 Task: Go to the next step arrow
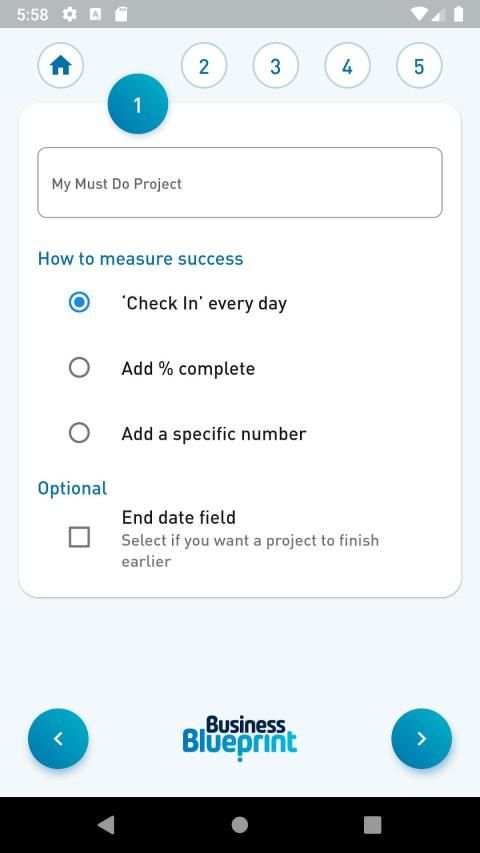click(x=421, y=738)
